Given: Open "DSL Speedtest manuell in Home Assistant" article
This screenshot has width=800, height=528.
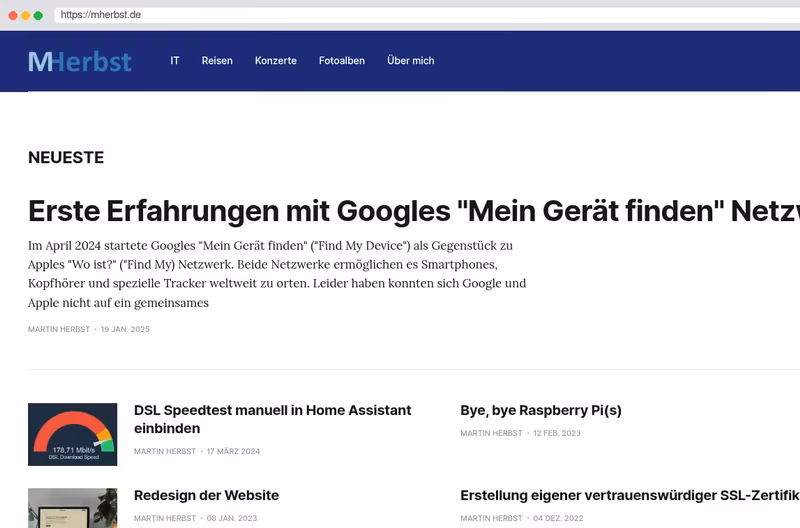Looking at the screenshot, I should click(x=272, y=419).
